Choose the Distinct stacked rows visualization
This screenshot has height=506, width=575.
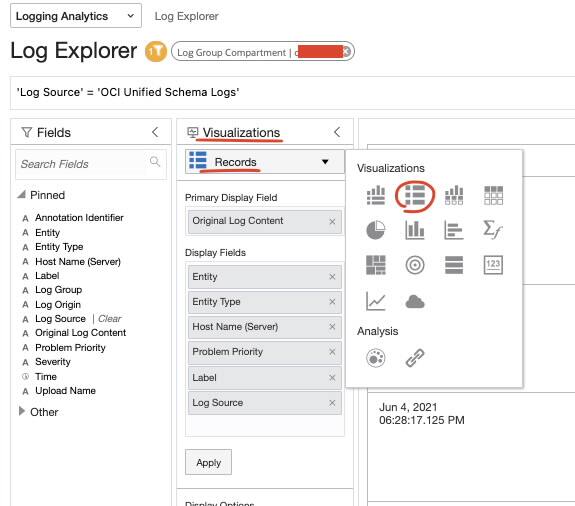click(454, 265)
